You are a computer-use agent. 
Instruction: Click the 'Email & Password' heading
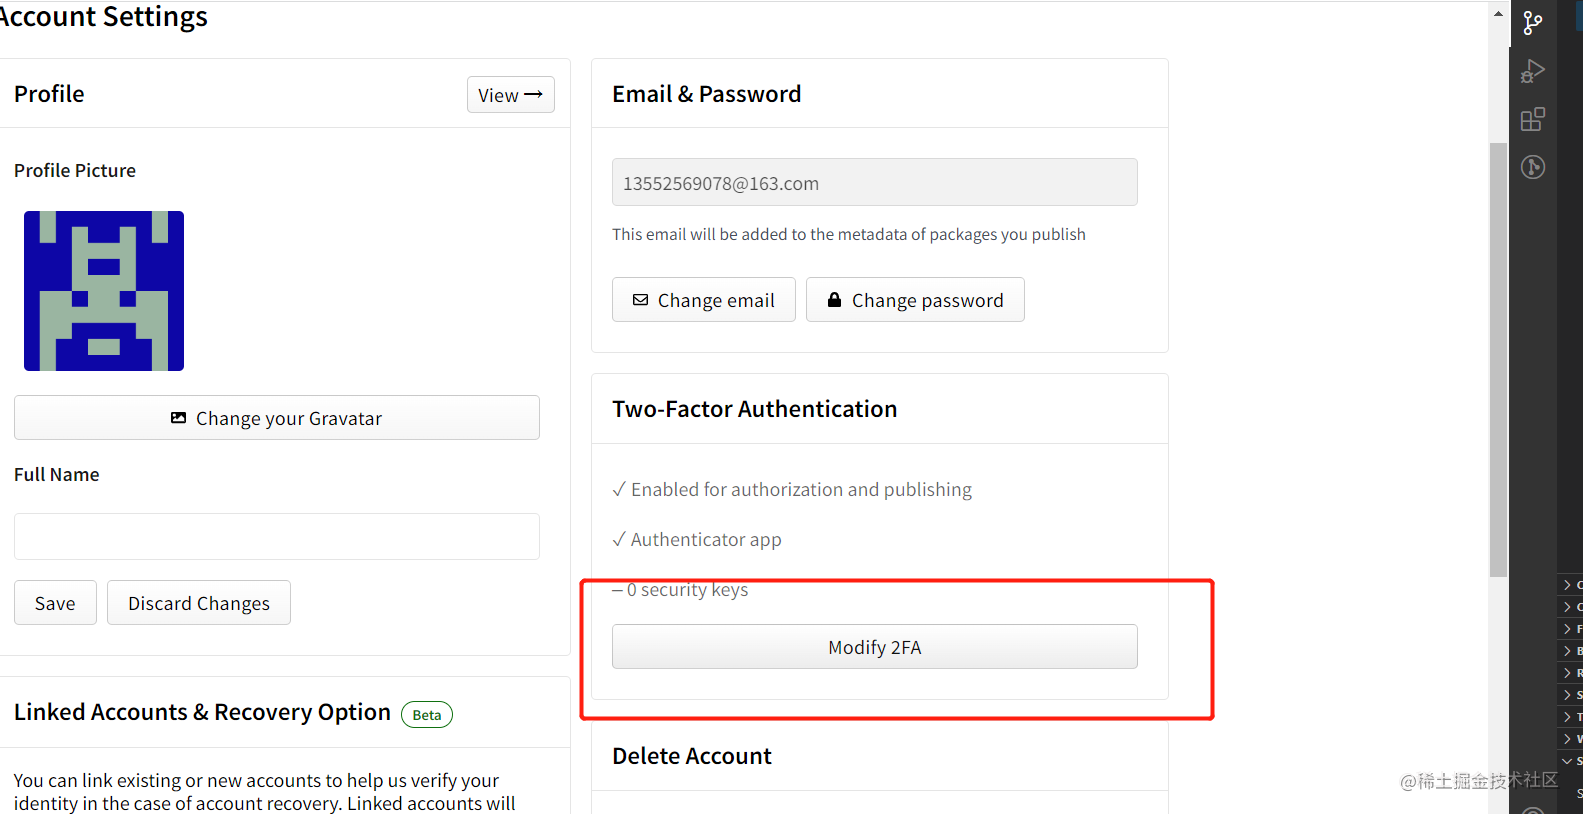tap(707, 94)
